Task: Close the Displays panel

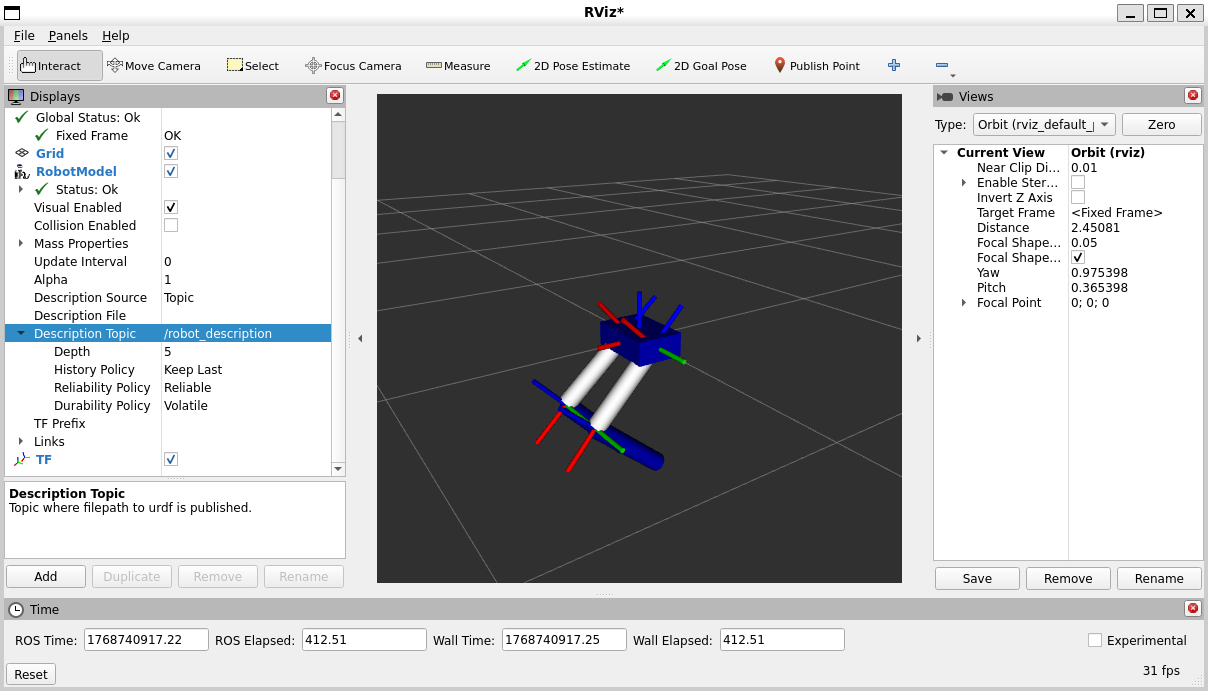Action: [x=335, y=96]
